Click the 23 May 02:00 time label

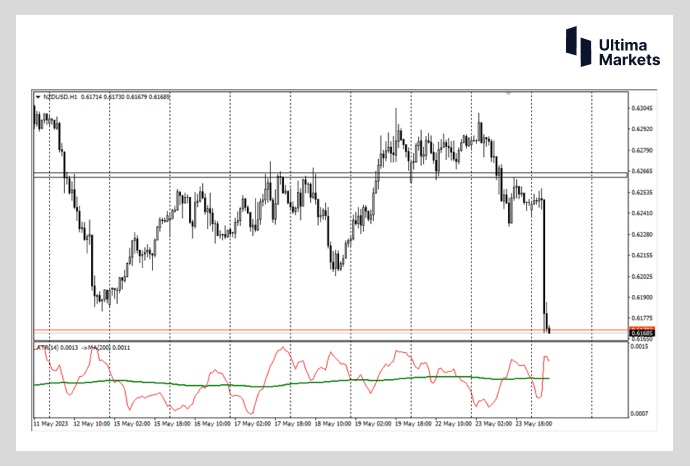coord(493,423)
